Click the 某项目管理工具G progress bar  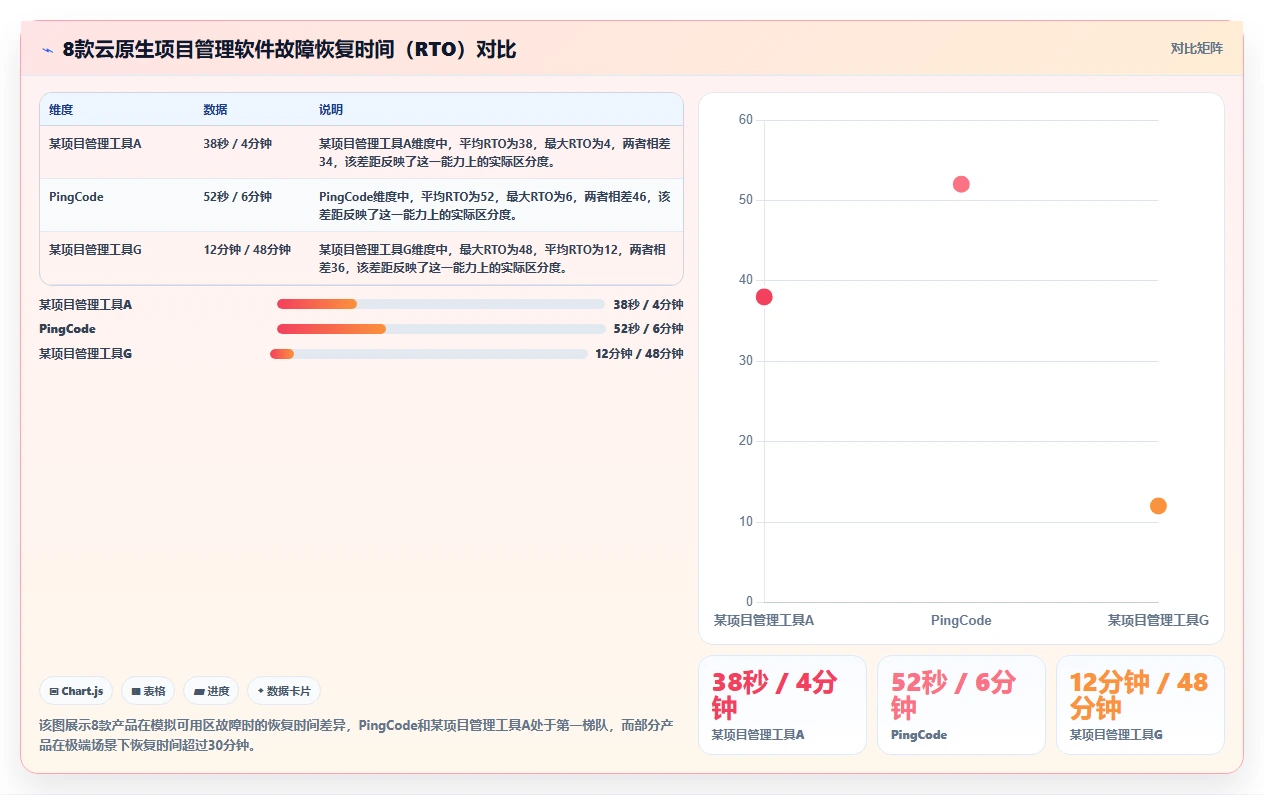click(x=428, y=353)
